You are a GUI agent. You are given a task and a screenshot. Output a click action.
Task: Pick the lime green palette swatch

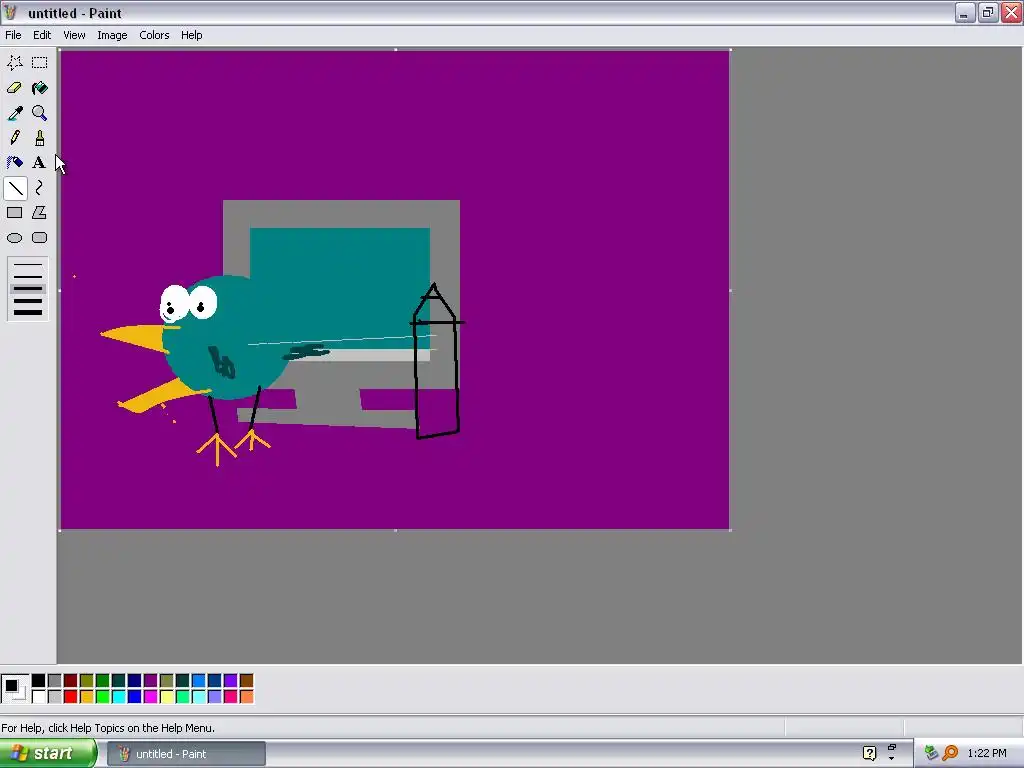click(103, 697)
